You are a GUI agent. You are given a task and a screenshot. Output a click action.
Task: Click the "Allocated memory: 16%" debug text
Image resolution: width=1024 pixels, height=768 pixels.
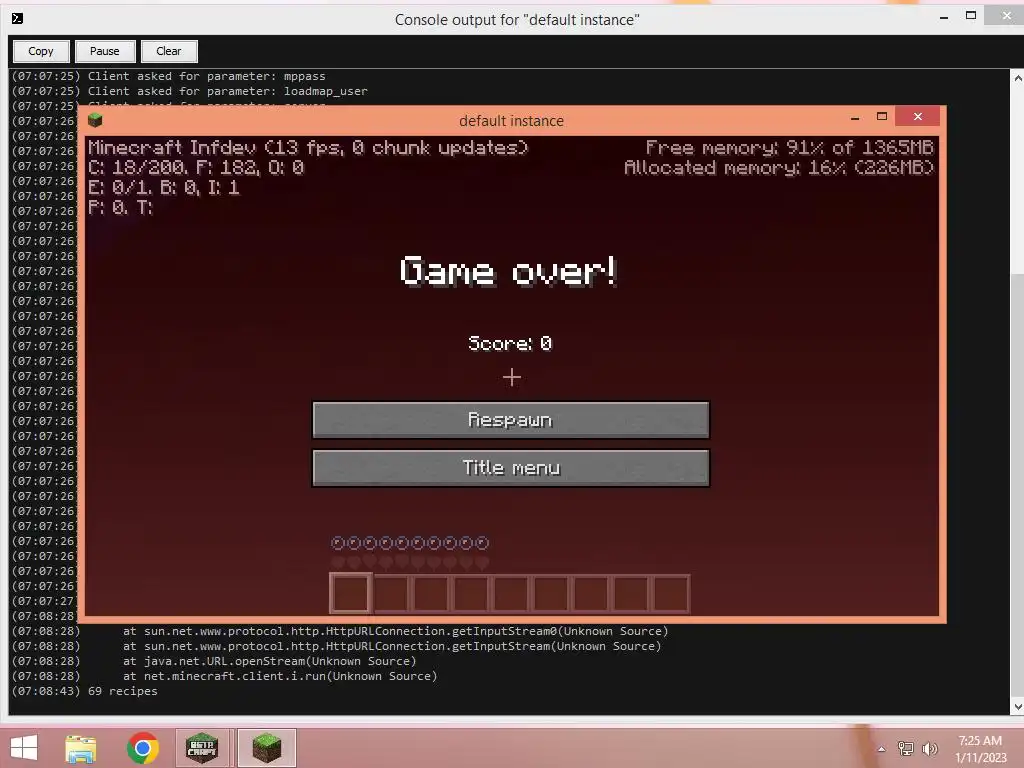pos(779,168)
